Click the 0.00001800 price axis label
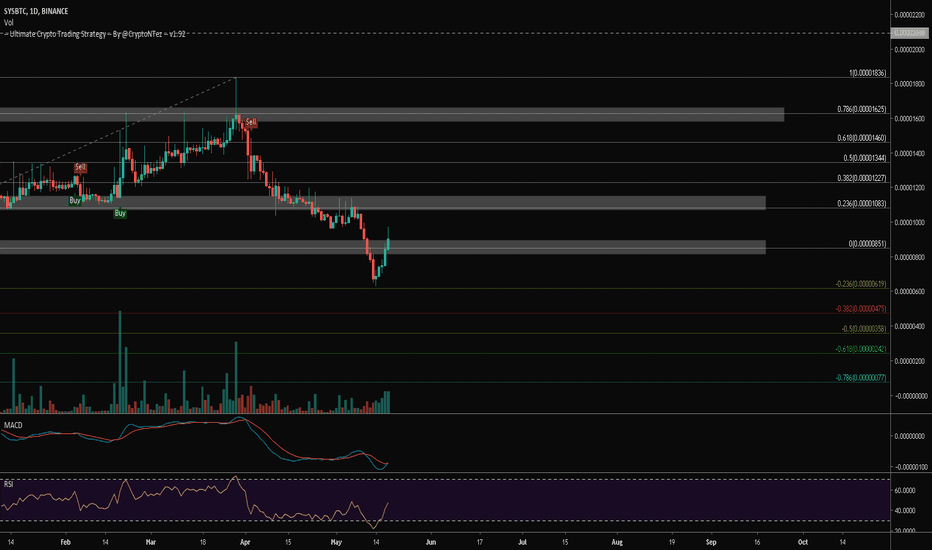 (x=910, y=84)
